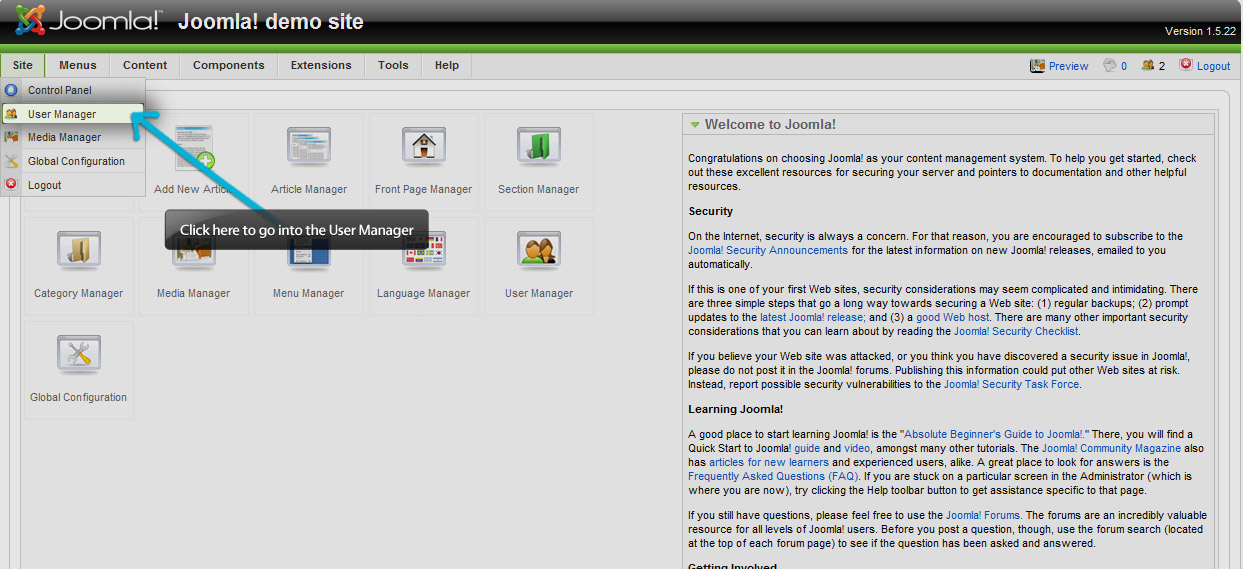
Task: Open the Site menu
Action: coord(23,65)
